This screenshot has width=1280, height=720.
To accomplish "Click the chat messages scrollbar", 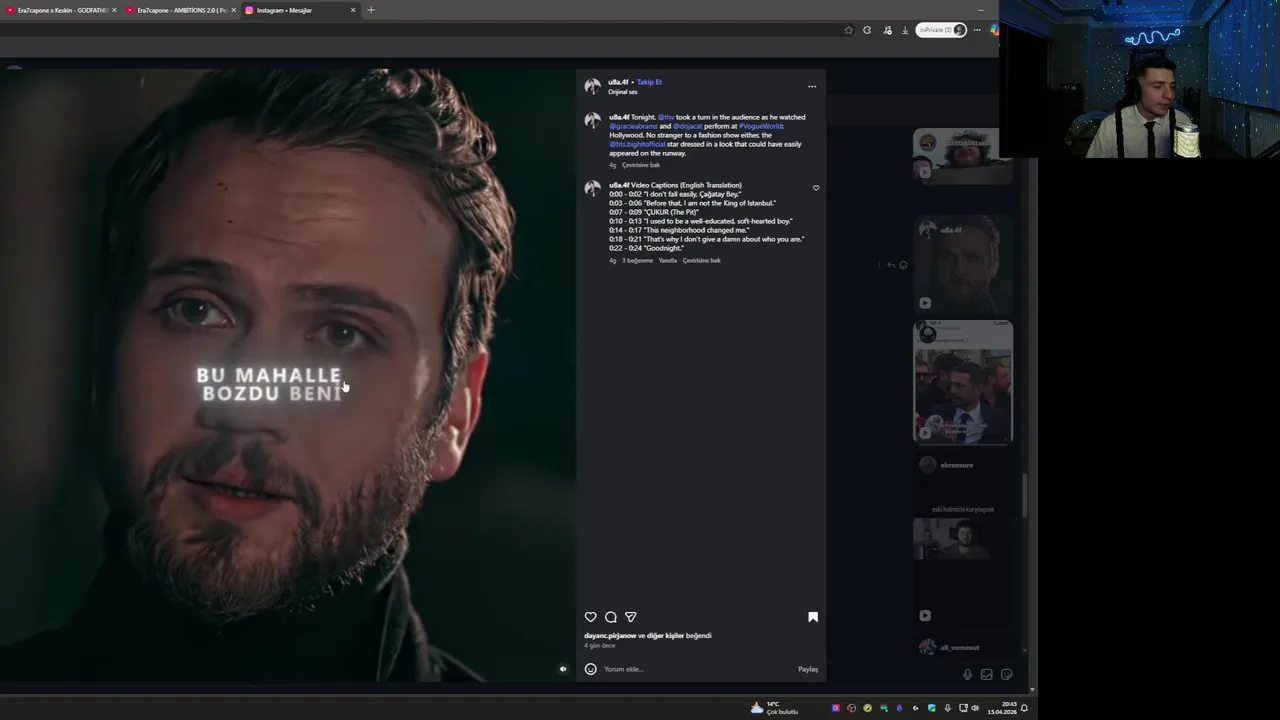I will click(1025, 494).
